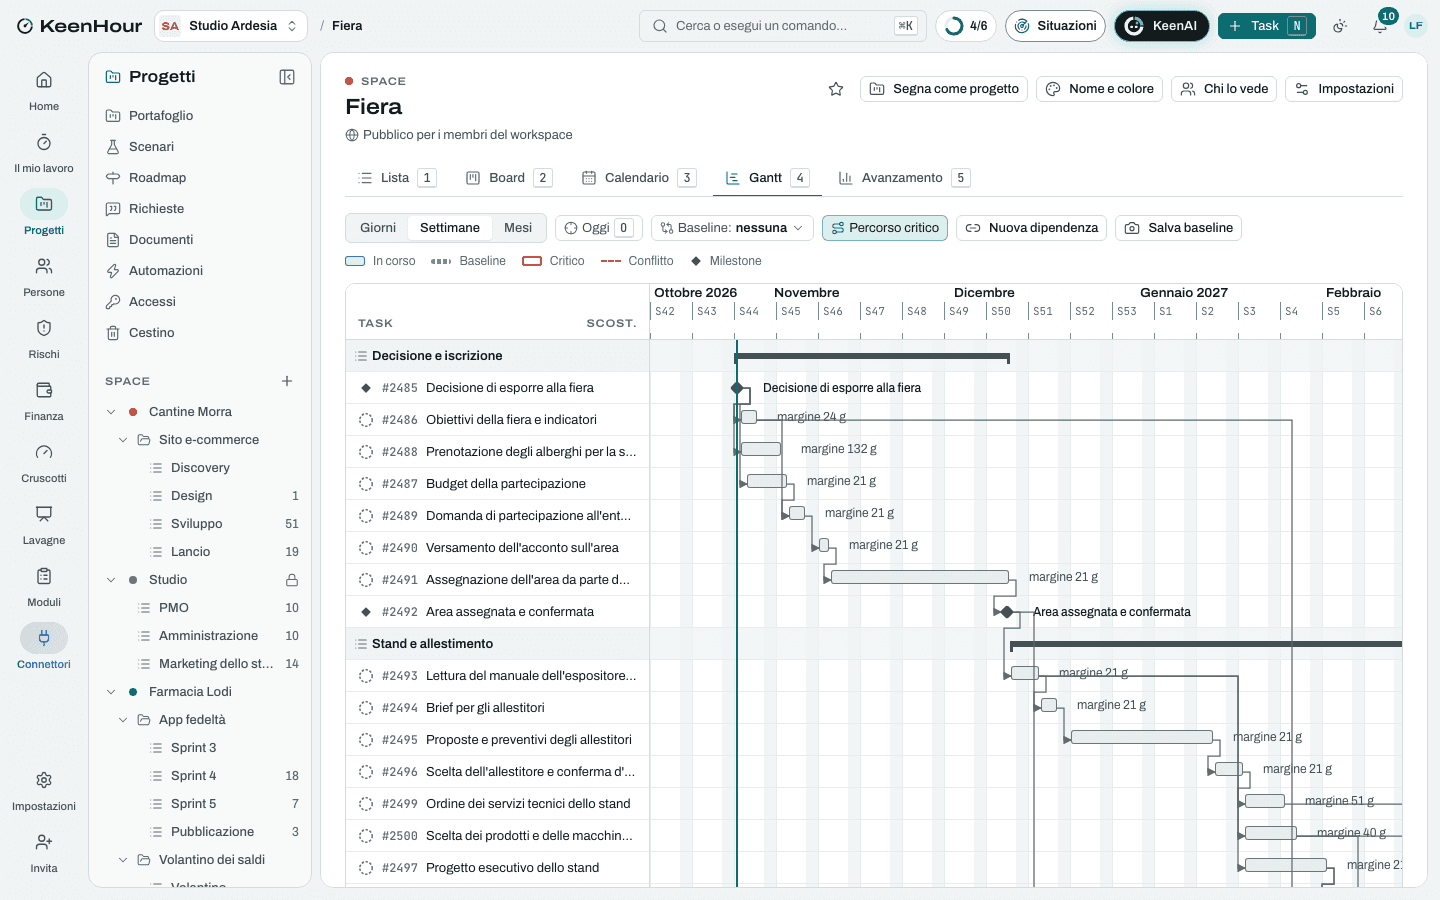Switch to the Lista tab

(x=396, y=178)
